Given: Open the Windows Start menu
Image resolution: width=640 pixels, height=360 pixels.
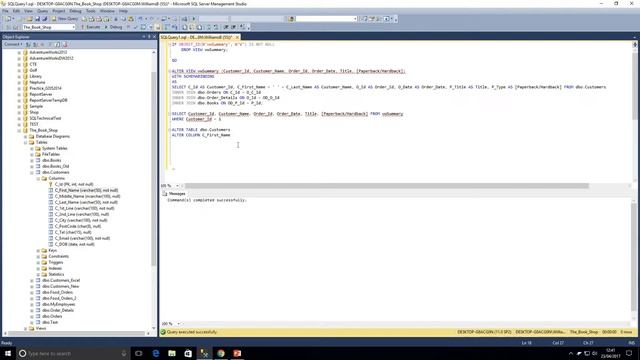Looking at the screenshot, I should 8,353.
